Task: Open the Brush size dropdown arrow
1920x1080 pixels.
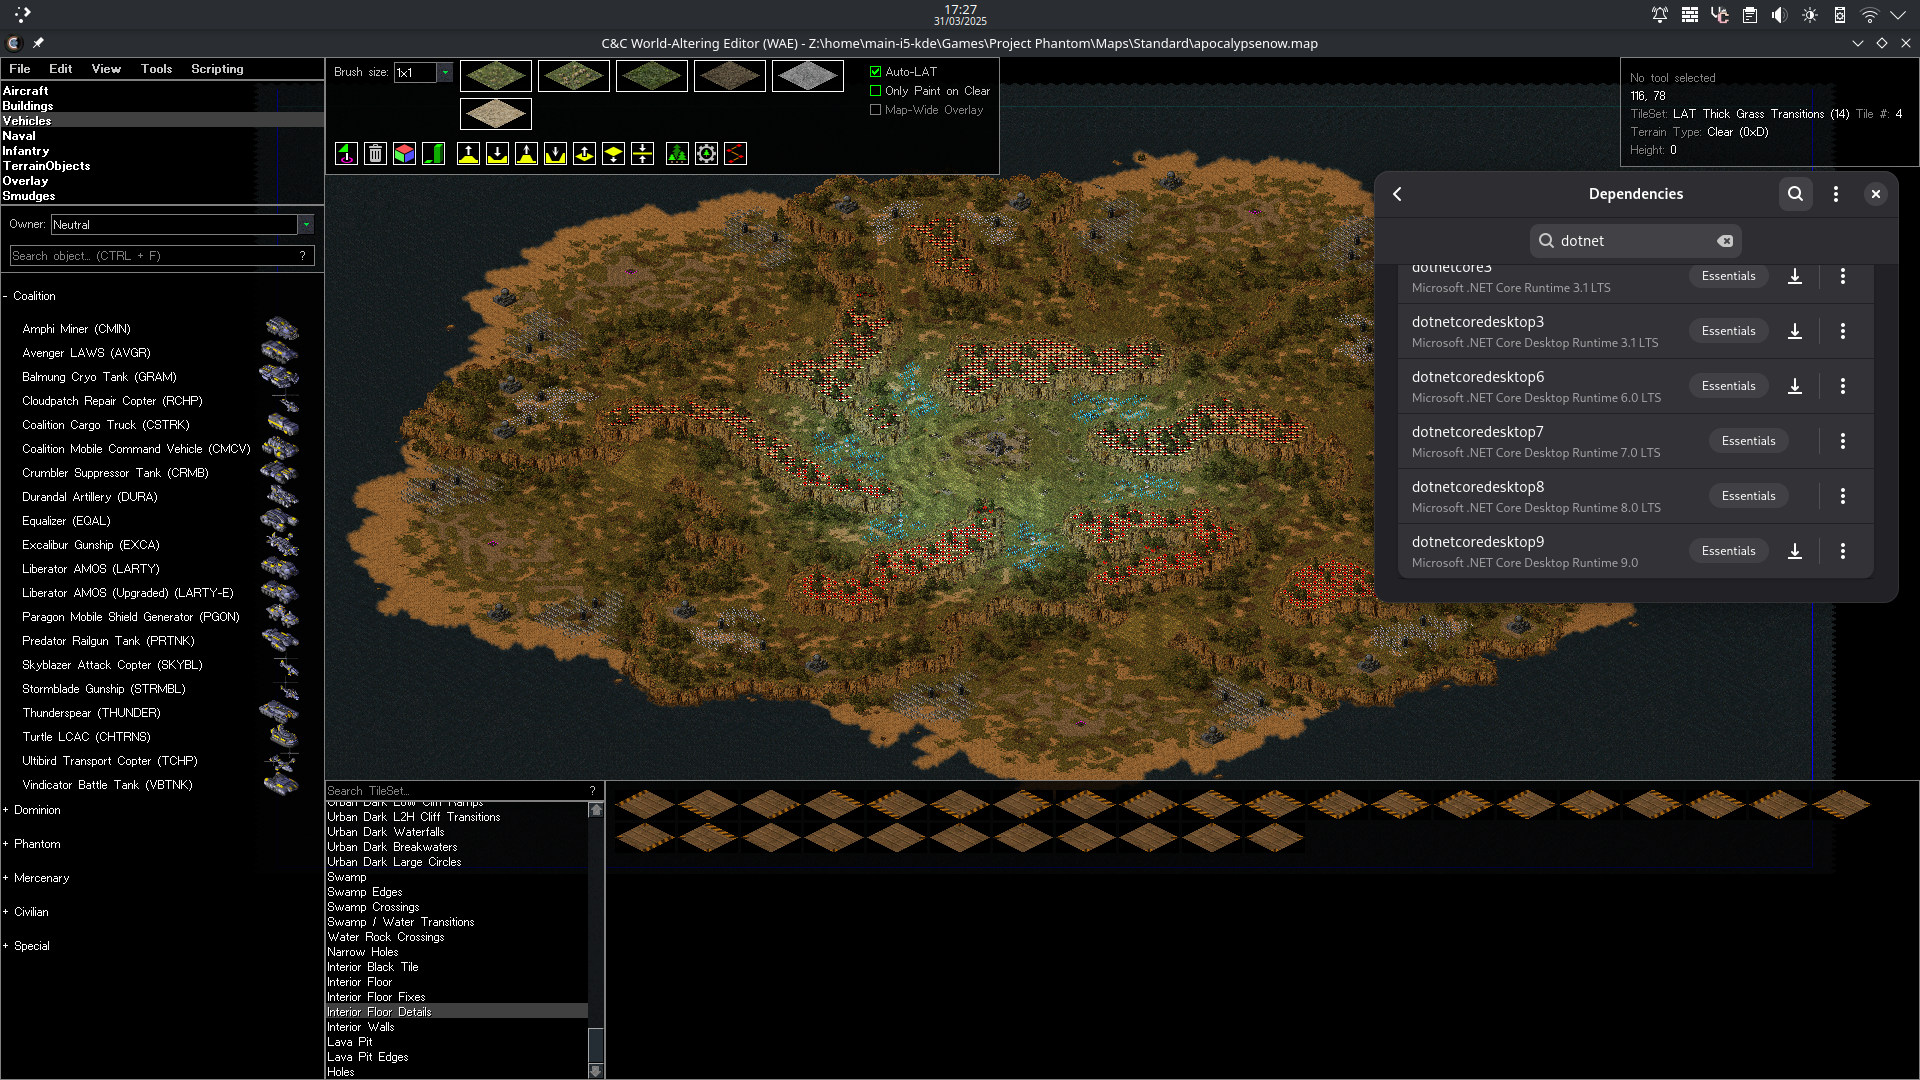Action: click(x=445, y=73)
